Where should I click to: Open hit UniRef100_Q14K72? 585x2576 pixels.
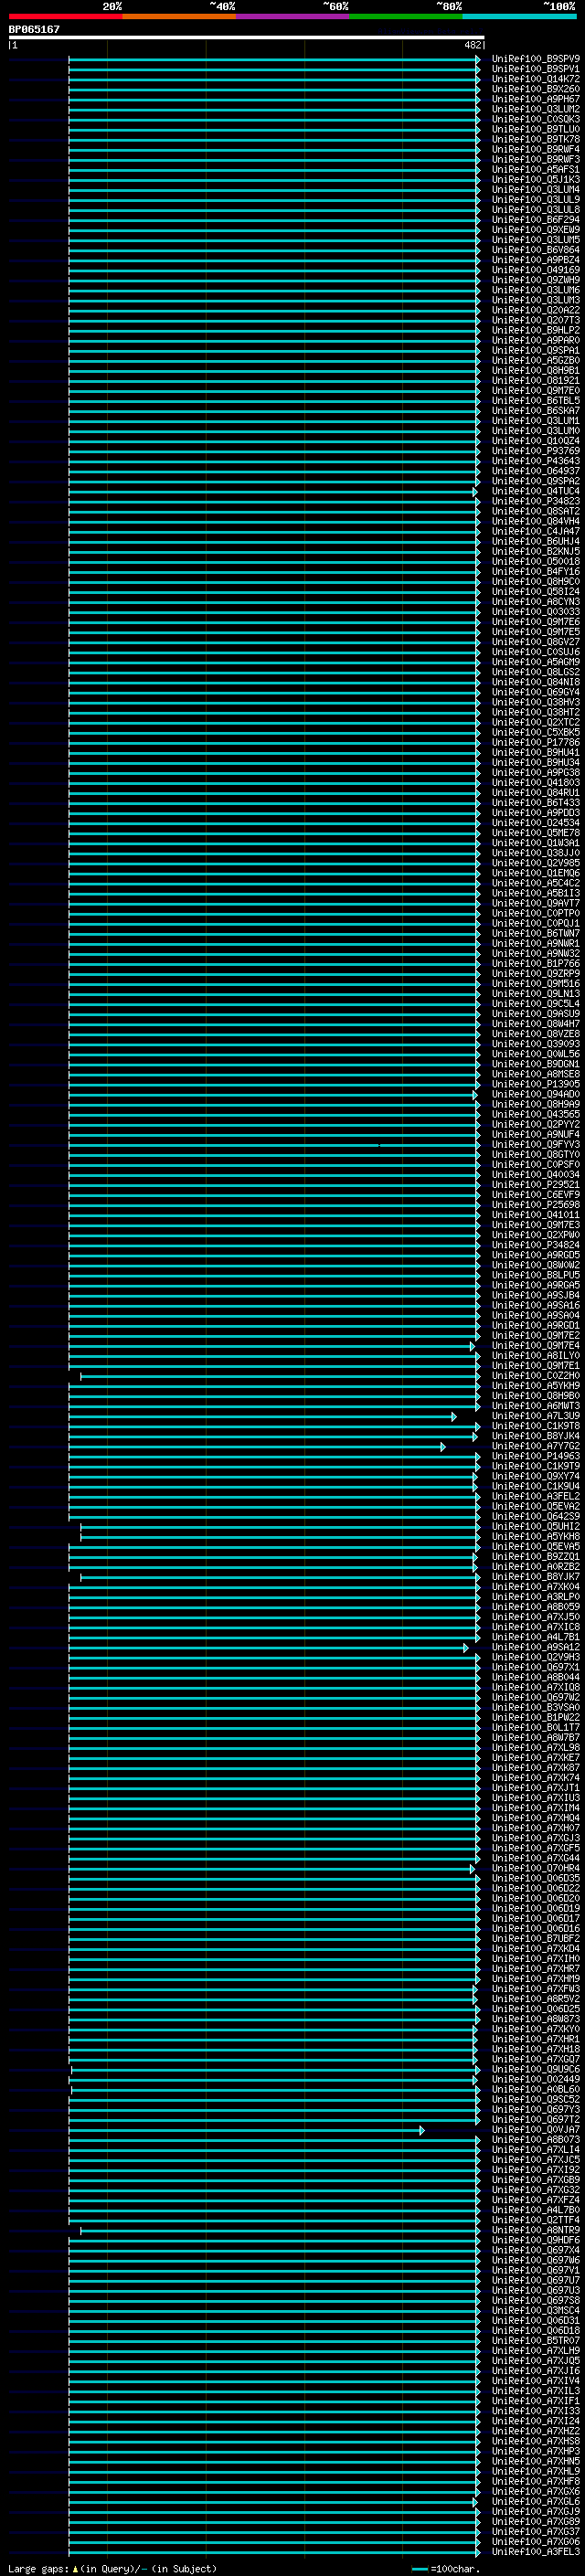[x=535, y=79]
